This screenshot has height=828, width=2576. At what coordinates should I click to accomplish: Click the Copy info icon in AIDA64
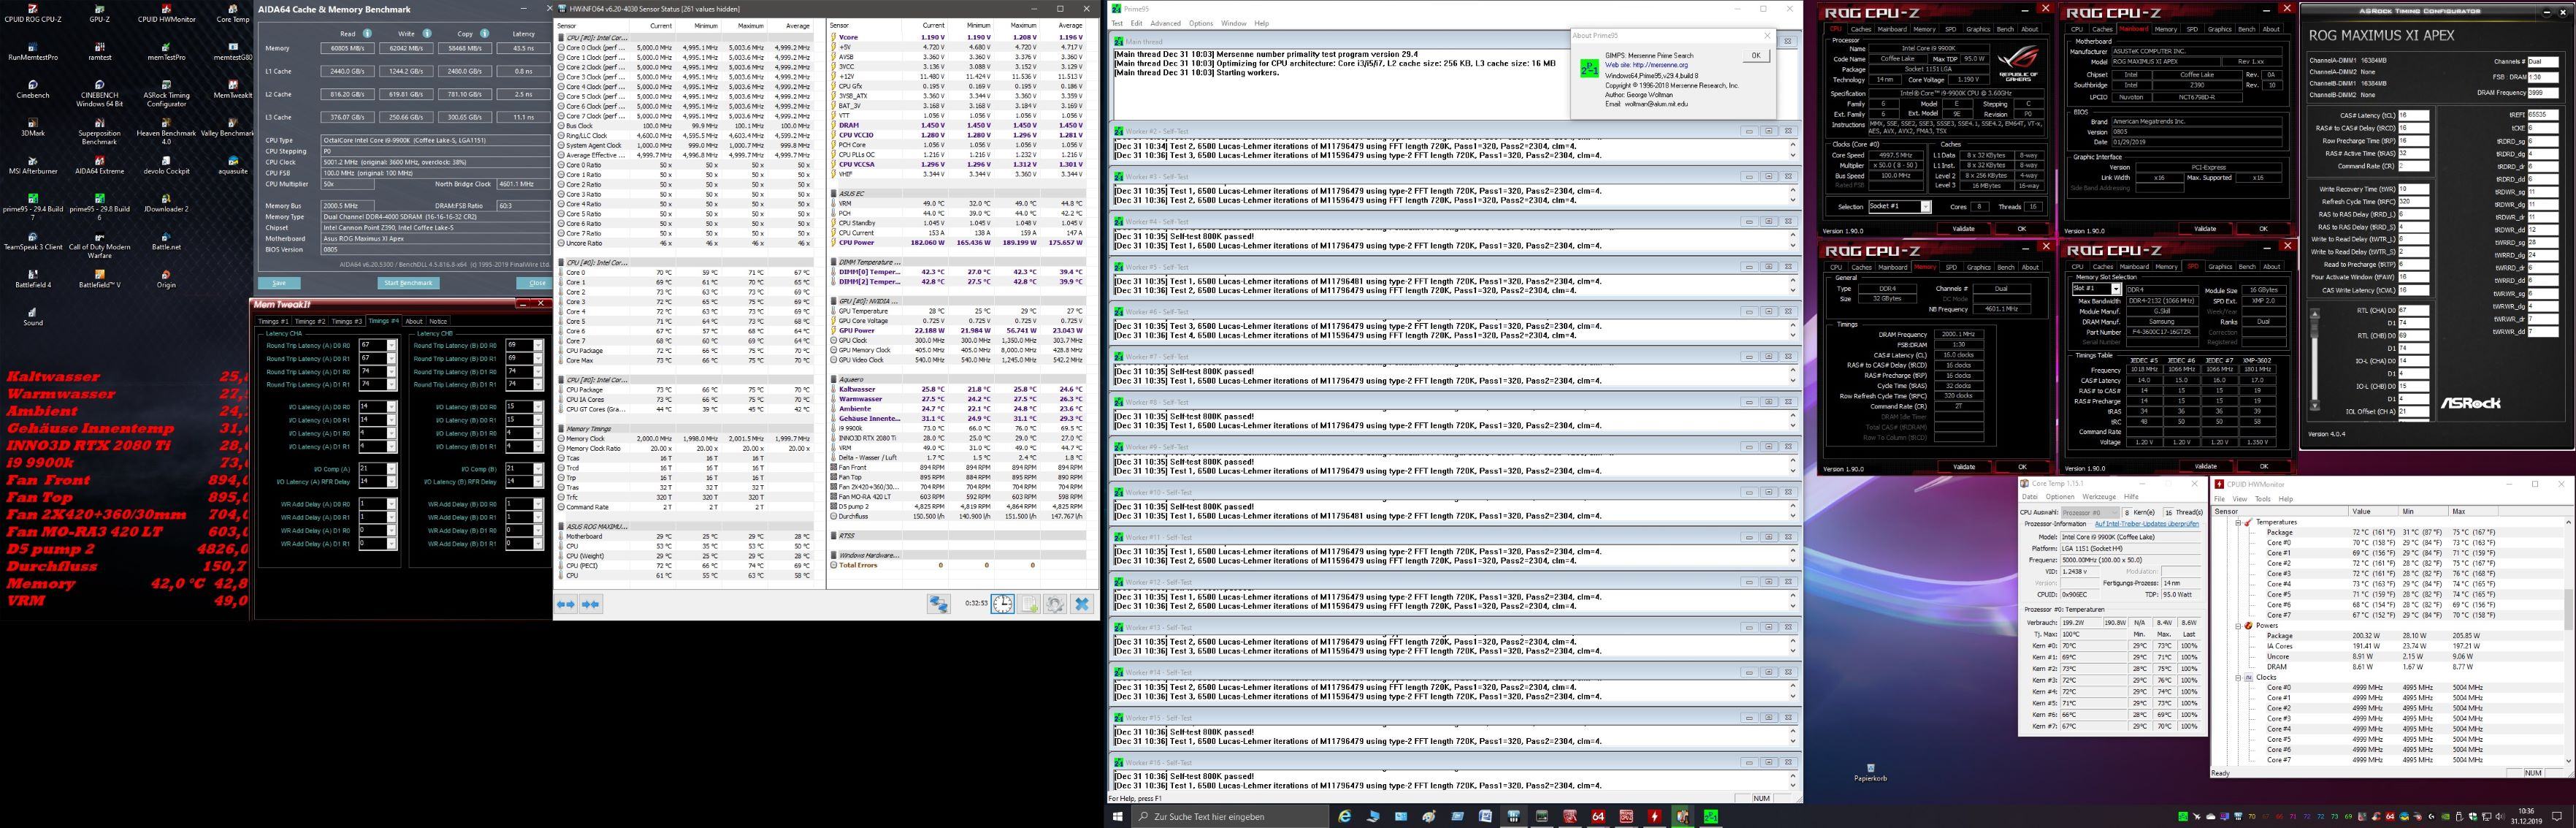pyautogui.click(x=484, y=33)
